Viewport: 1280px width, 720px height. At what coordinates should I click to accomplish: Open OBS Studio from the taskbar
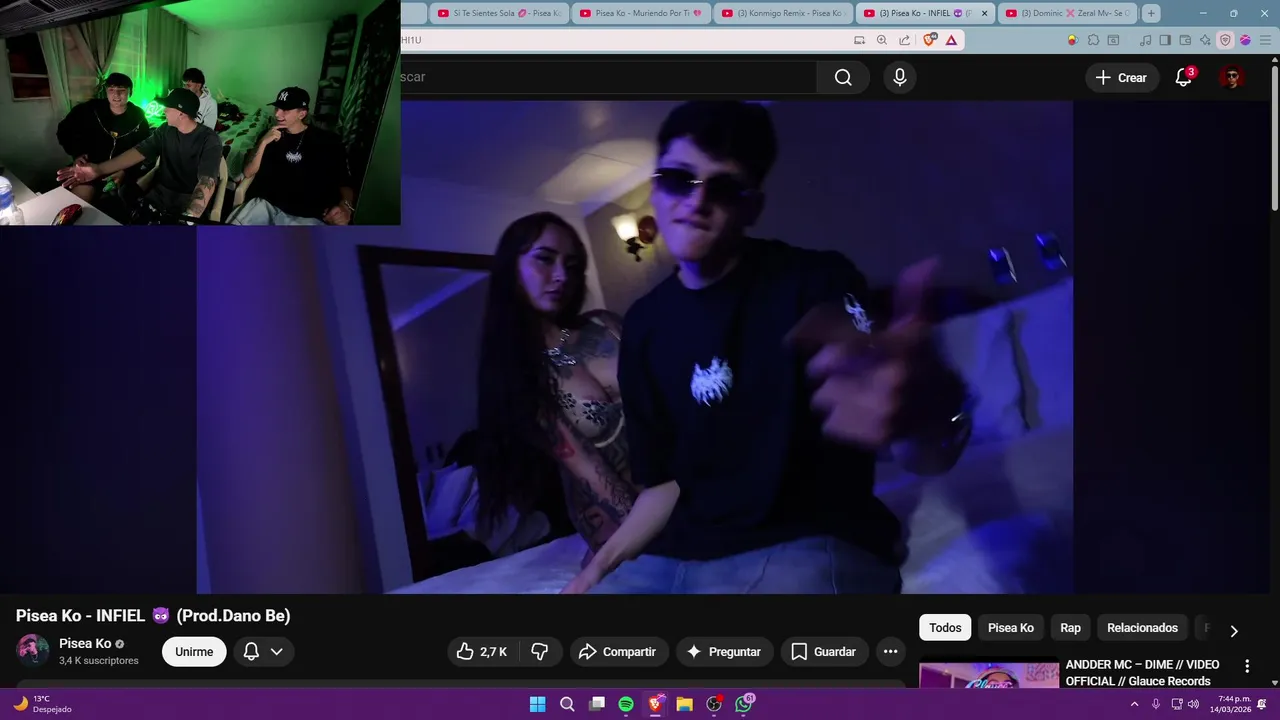click(714, 704)
